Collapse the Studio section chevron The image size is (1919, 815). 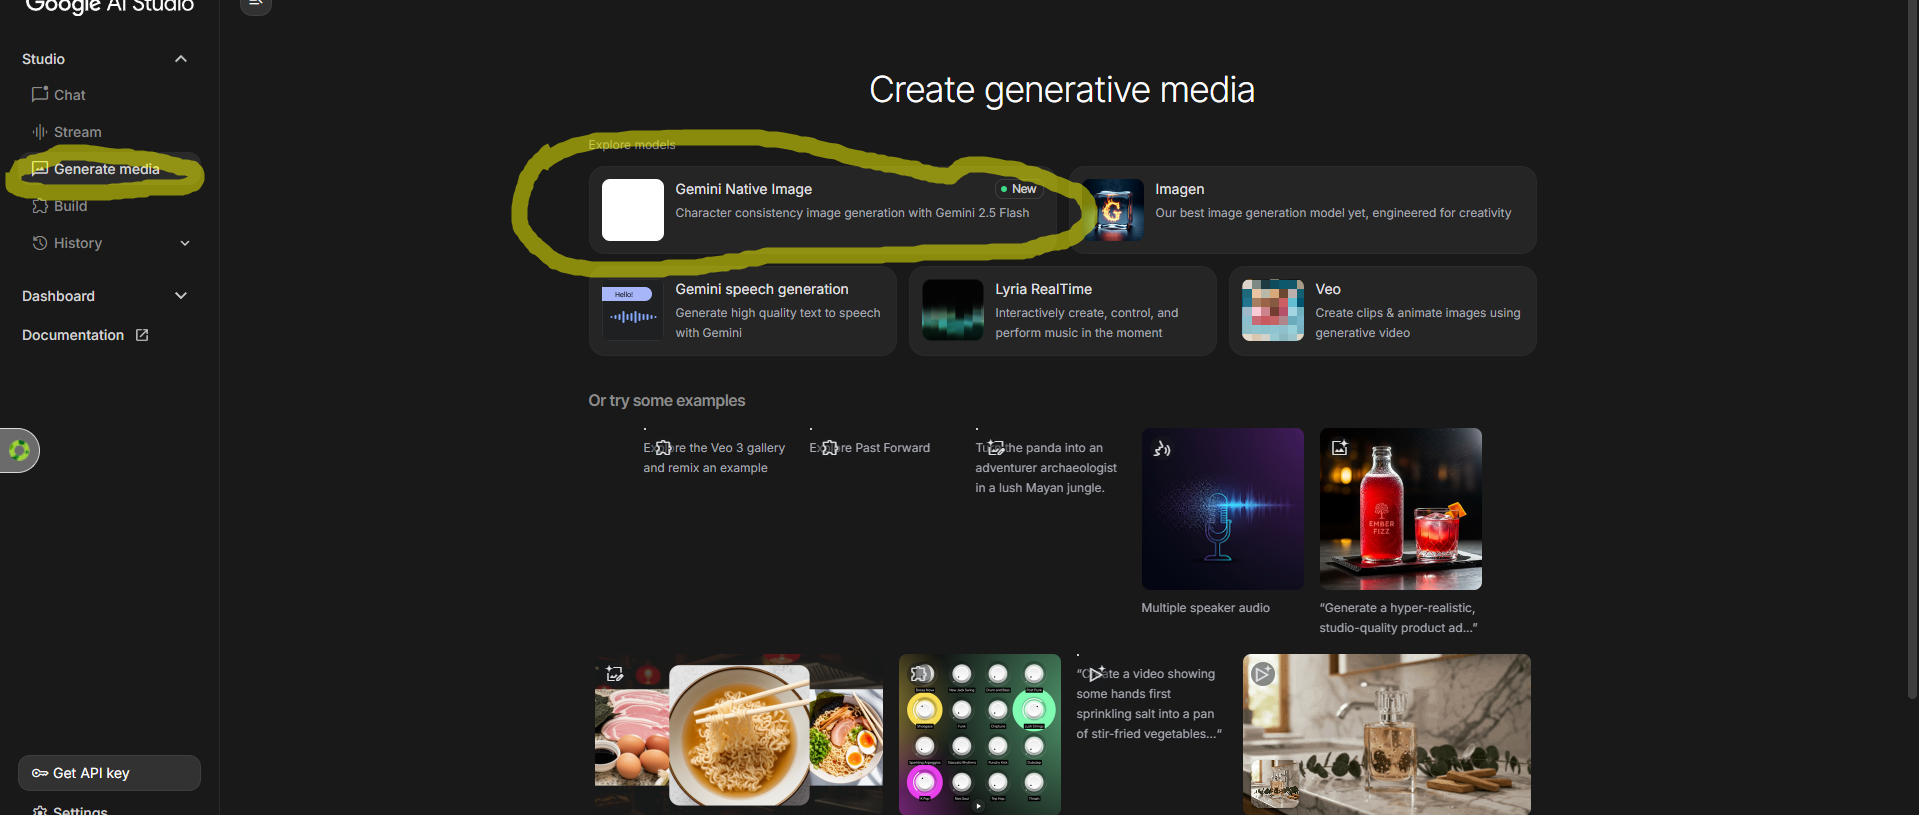point(181,59)
